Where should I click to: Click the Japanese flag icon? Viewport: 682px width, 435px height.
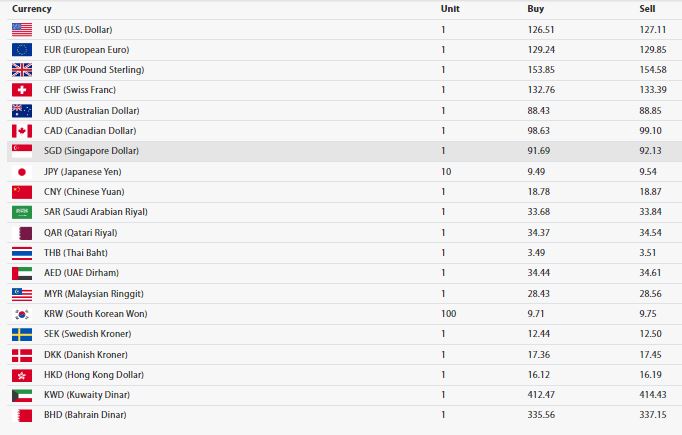click(x=22, y=172)
